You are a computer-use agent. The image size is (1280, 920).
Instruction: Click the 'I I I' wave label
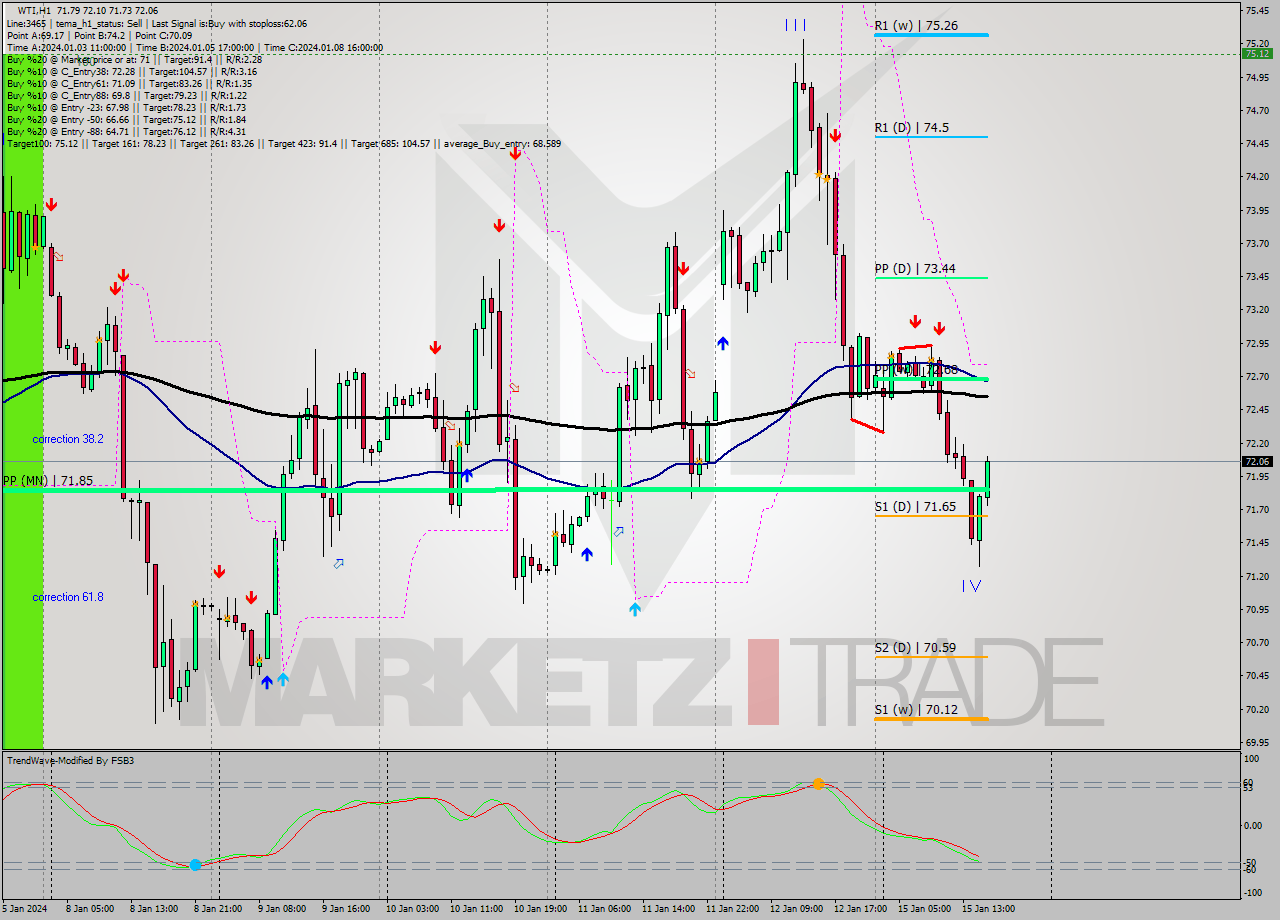[x=795, y=25]
